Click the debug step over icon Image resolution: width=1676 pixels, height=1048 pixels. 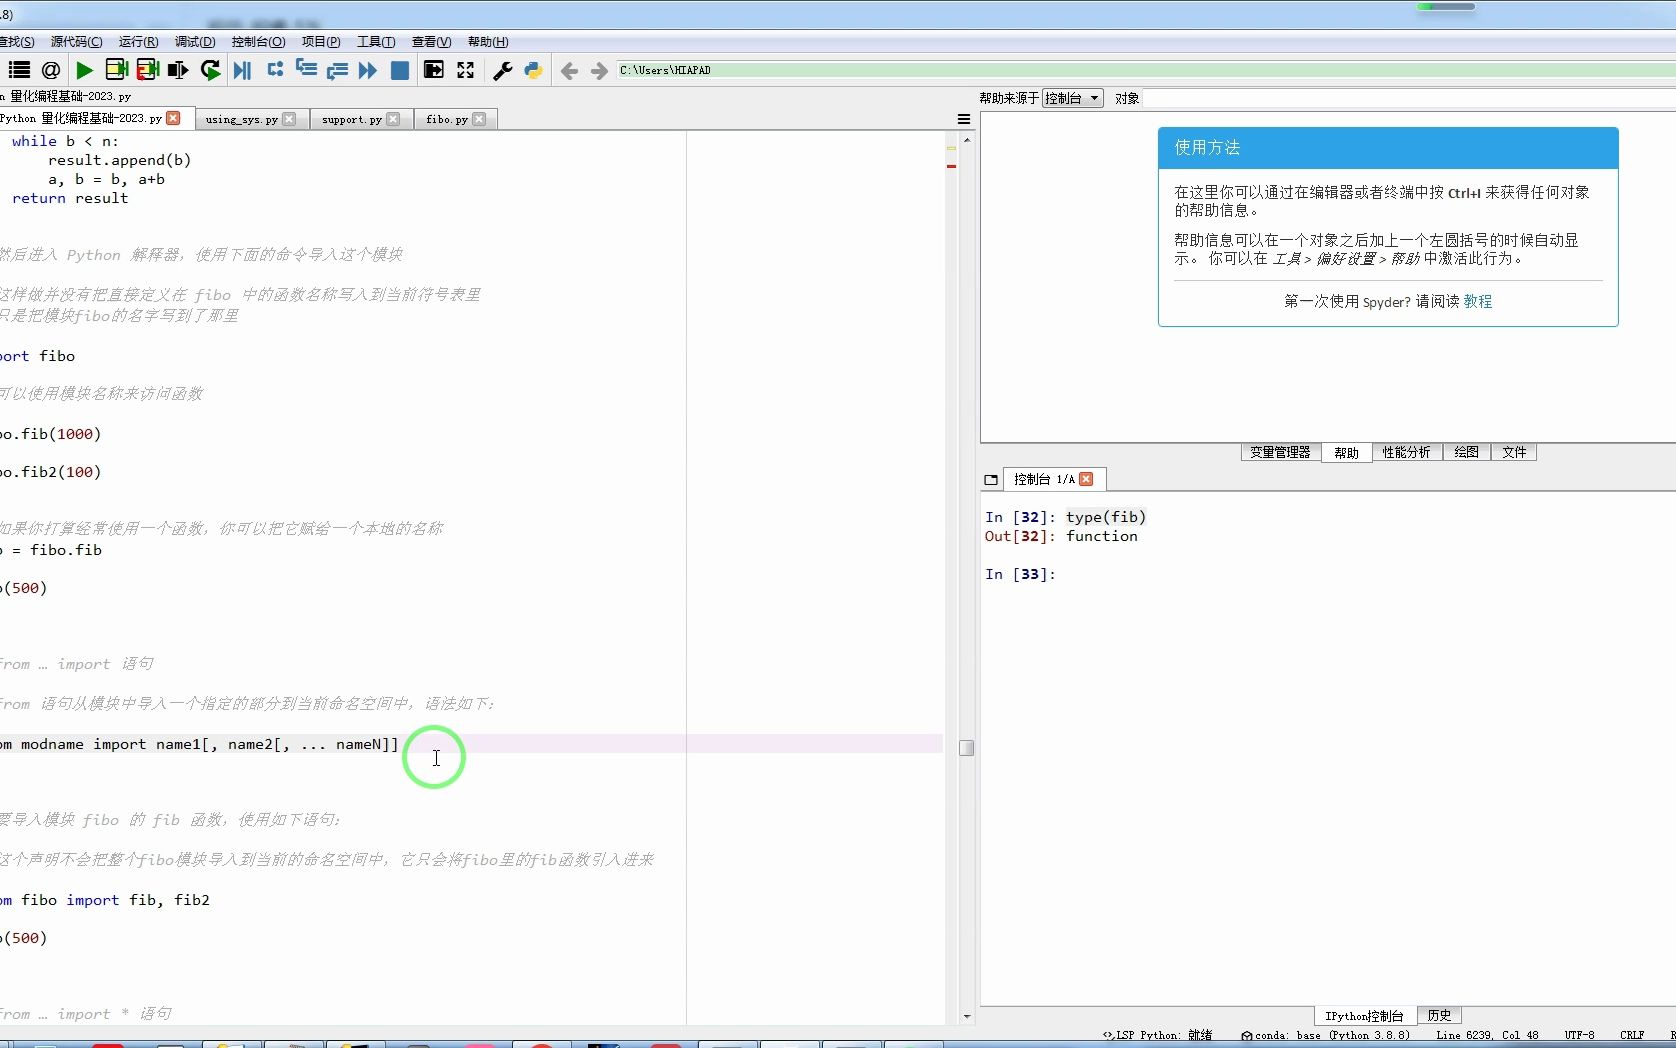coord(275,69)
